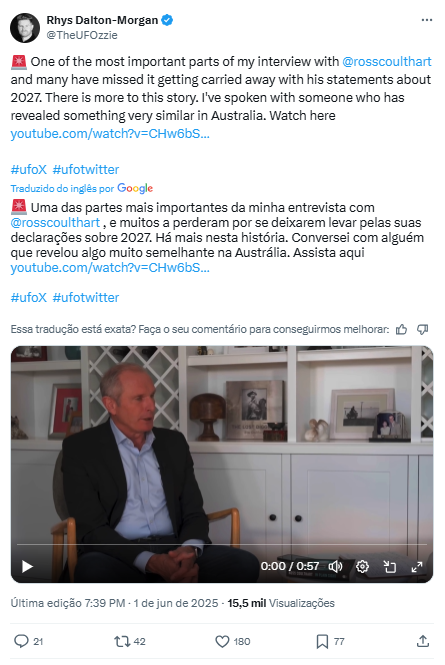This screenshot has width=445, height=665.
Task: Click the video progress bar
Action: click(x=222, y=544)
